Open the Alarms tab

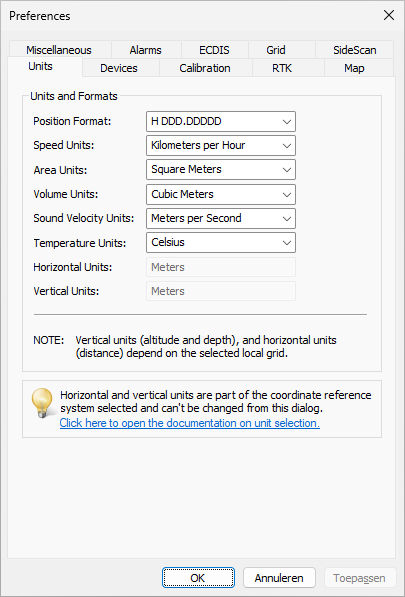pos(146,50)
